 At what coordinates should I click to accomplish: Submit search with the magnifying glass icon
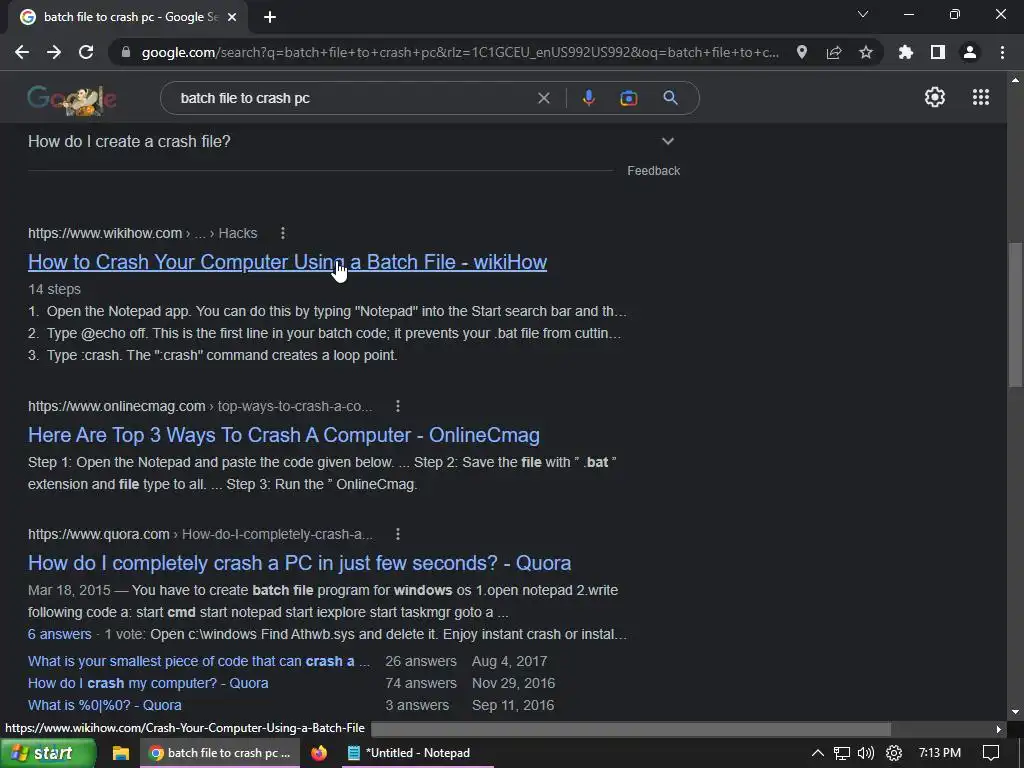pyautogui.click(x=670, y=98)
